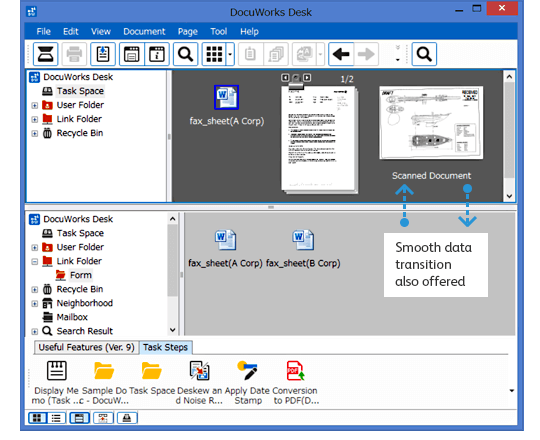Viewport: 540px width, 440px height.
Task: Click the calendar-style window toolbar icon
Action: 132,54
